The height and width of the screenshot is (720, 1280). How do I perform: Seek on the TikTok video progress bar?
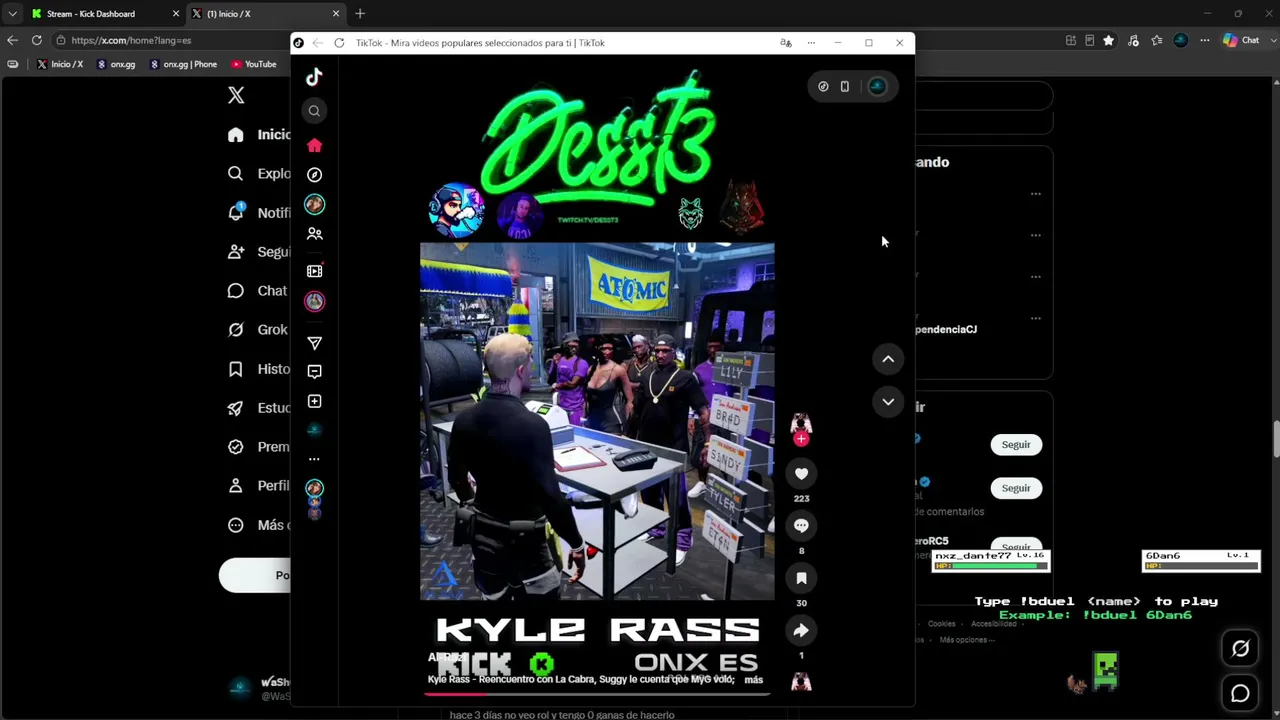coord(597,693)
